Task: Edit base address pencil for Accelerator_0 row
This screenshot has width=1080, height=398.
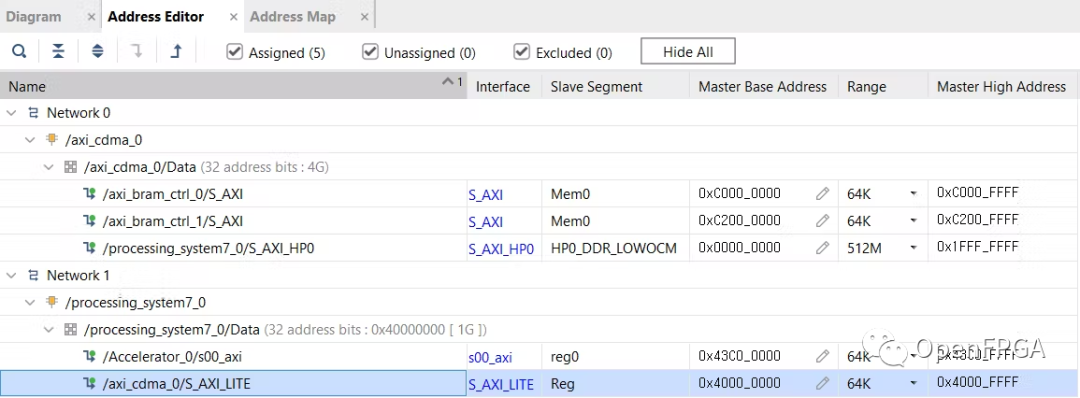Action: pyautogui.click(x=822, y=356)
